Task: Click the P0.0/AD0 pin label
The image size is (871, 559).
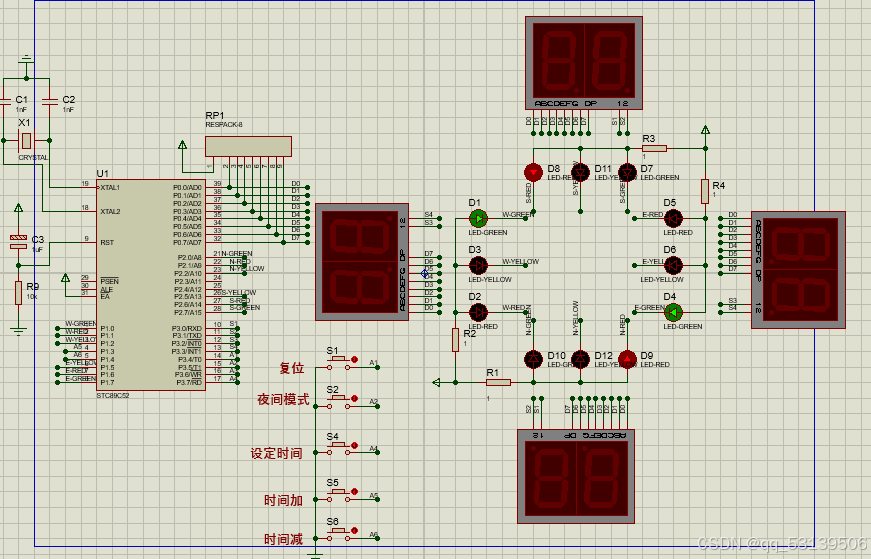Action: (188, 188)
